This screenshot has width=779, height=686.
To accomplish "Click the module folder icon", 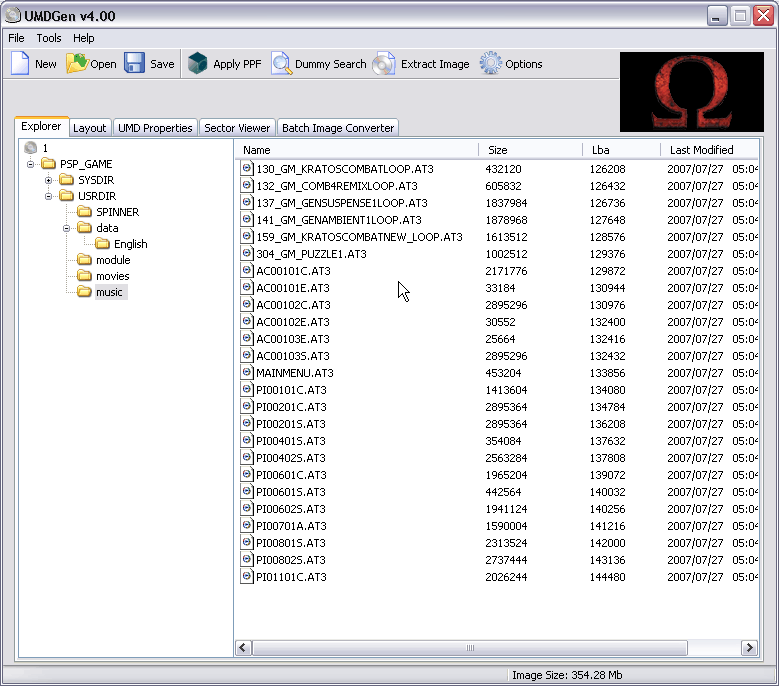I will [84, 259].
